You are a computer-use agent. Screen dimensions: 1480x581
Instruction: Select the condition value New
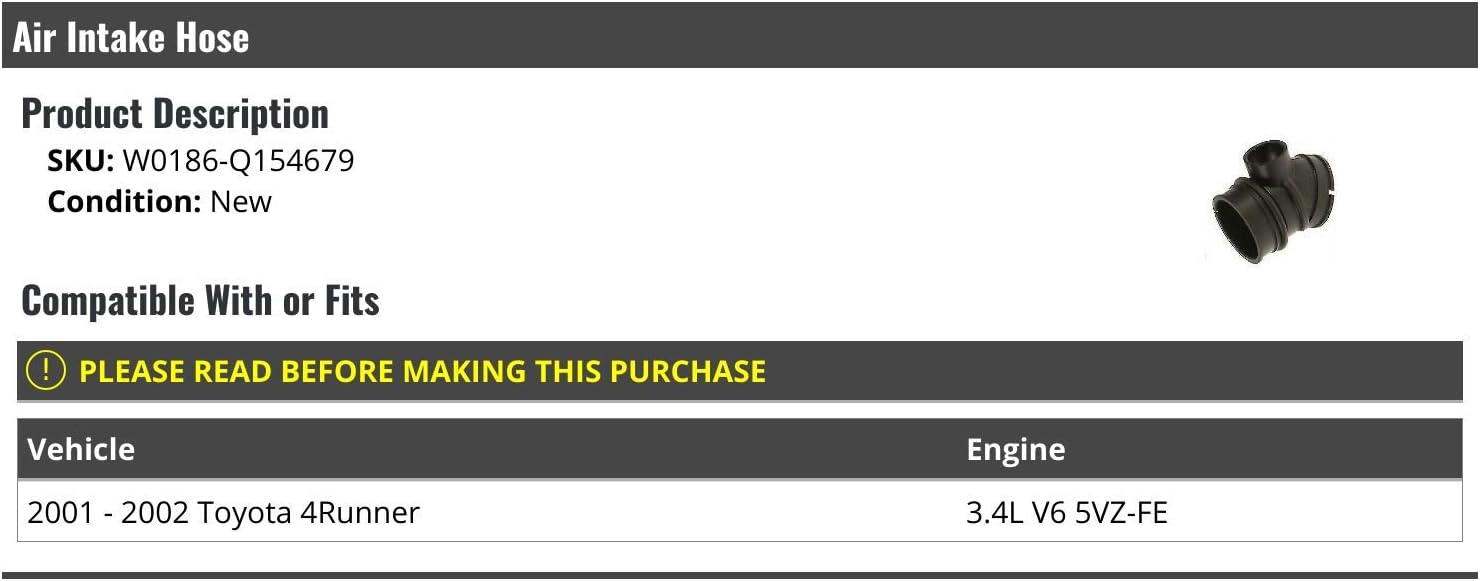point(241,201)
